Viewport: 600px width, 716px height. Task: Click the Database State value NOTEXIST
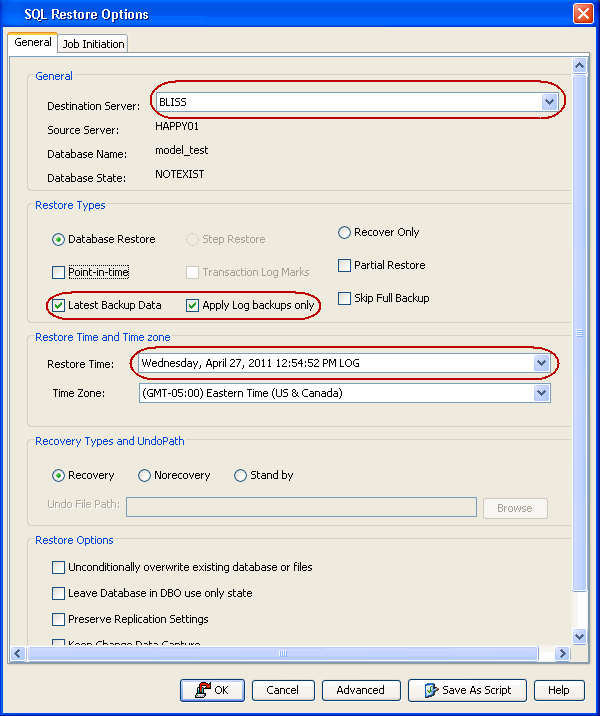point(179,174)
